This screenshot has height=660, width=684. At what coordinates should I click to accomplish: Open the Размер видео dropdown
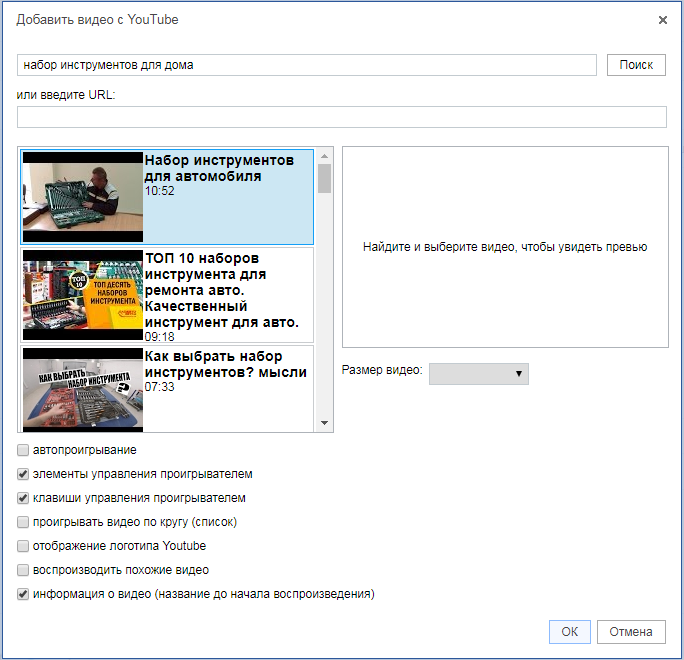pyautogui.click(x=478, y=373)
